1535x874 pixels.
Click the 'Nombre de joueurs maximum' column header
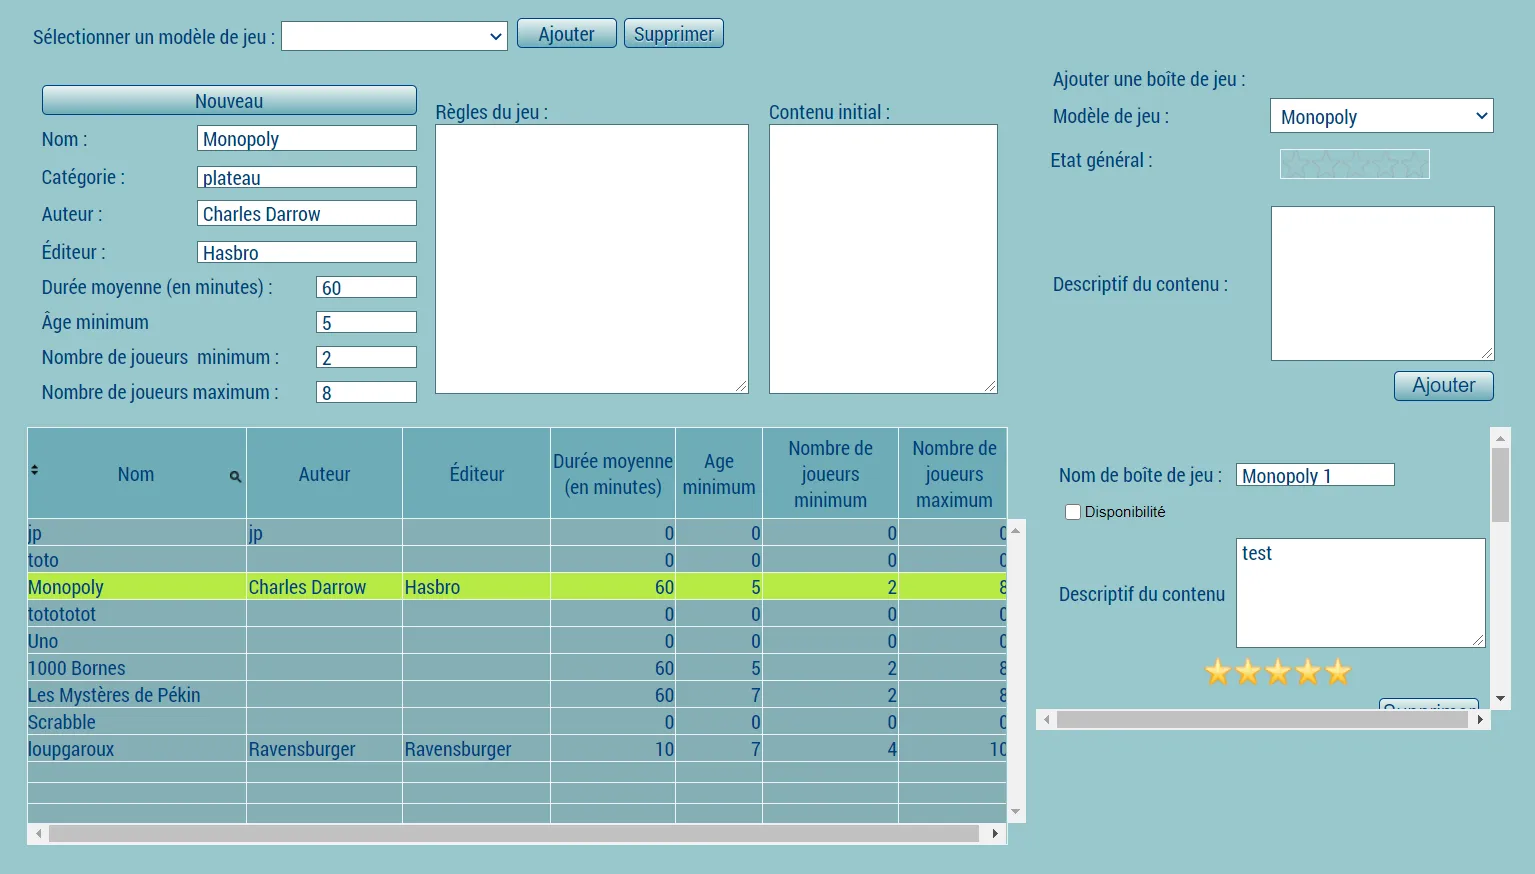pos(953,474)
